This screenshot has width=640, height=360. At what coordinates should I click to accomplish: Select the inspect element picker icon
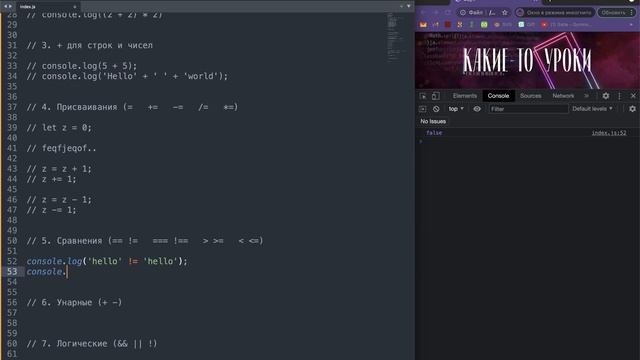[423, 96]
